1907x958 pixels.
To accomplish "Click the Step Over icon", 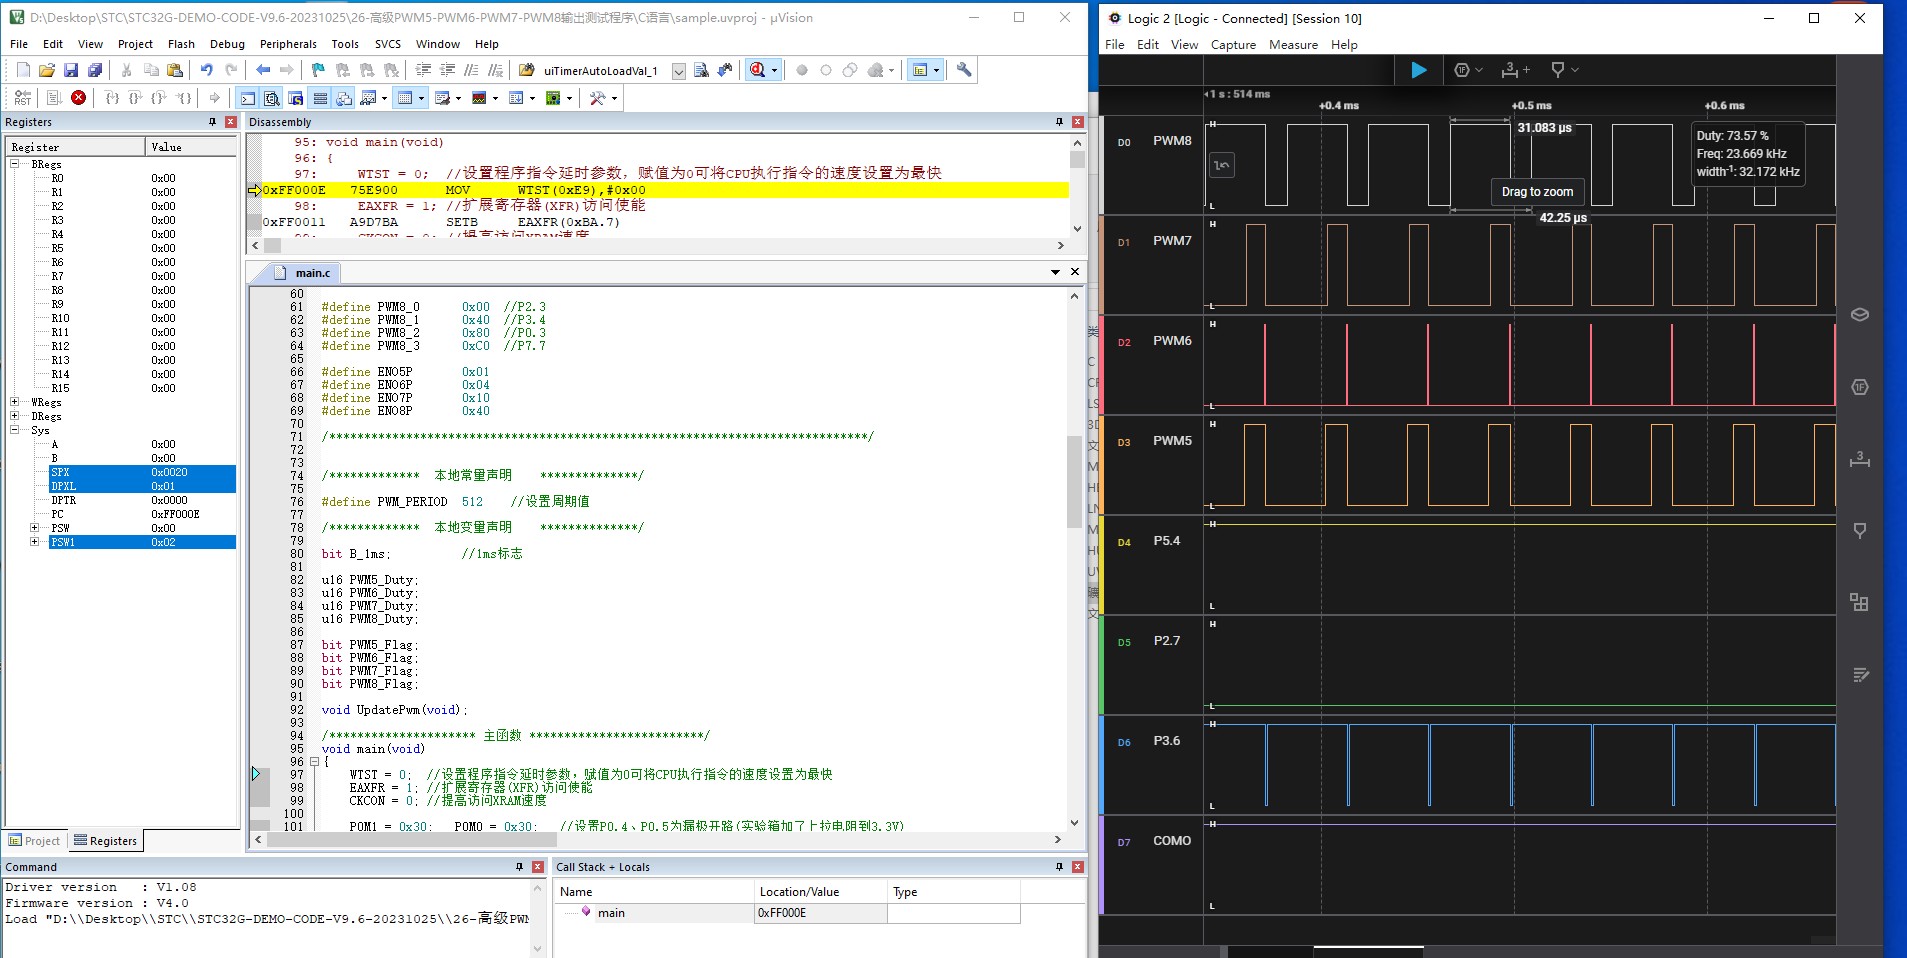I will (x=135, y=98).
